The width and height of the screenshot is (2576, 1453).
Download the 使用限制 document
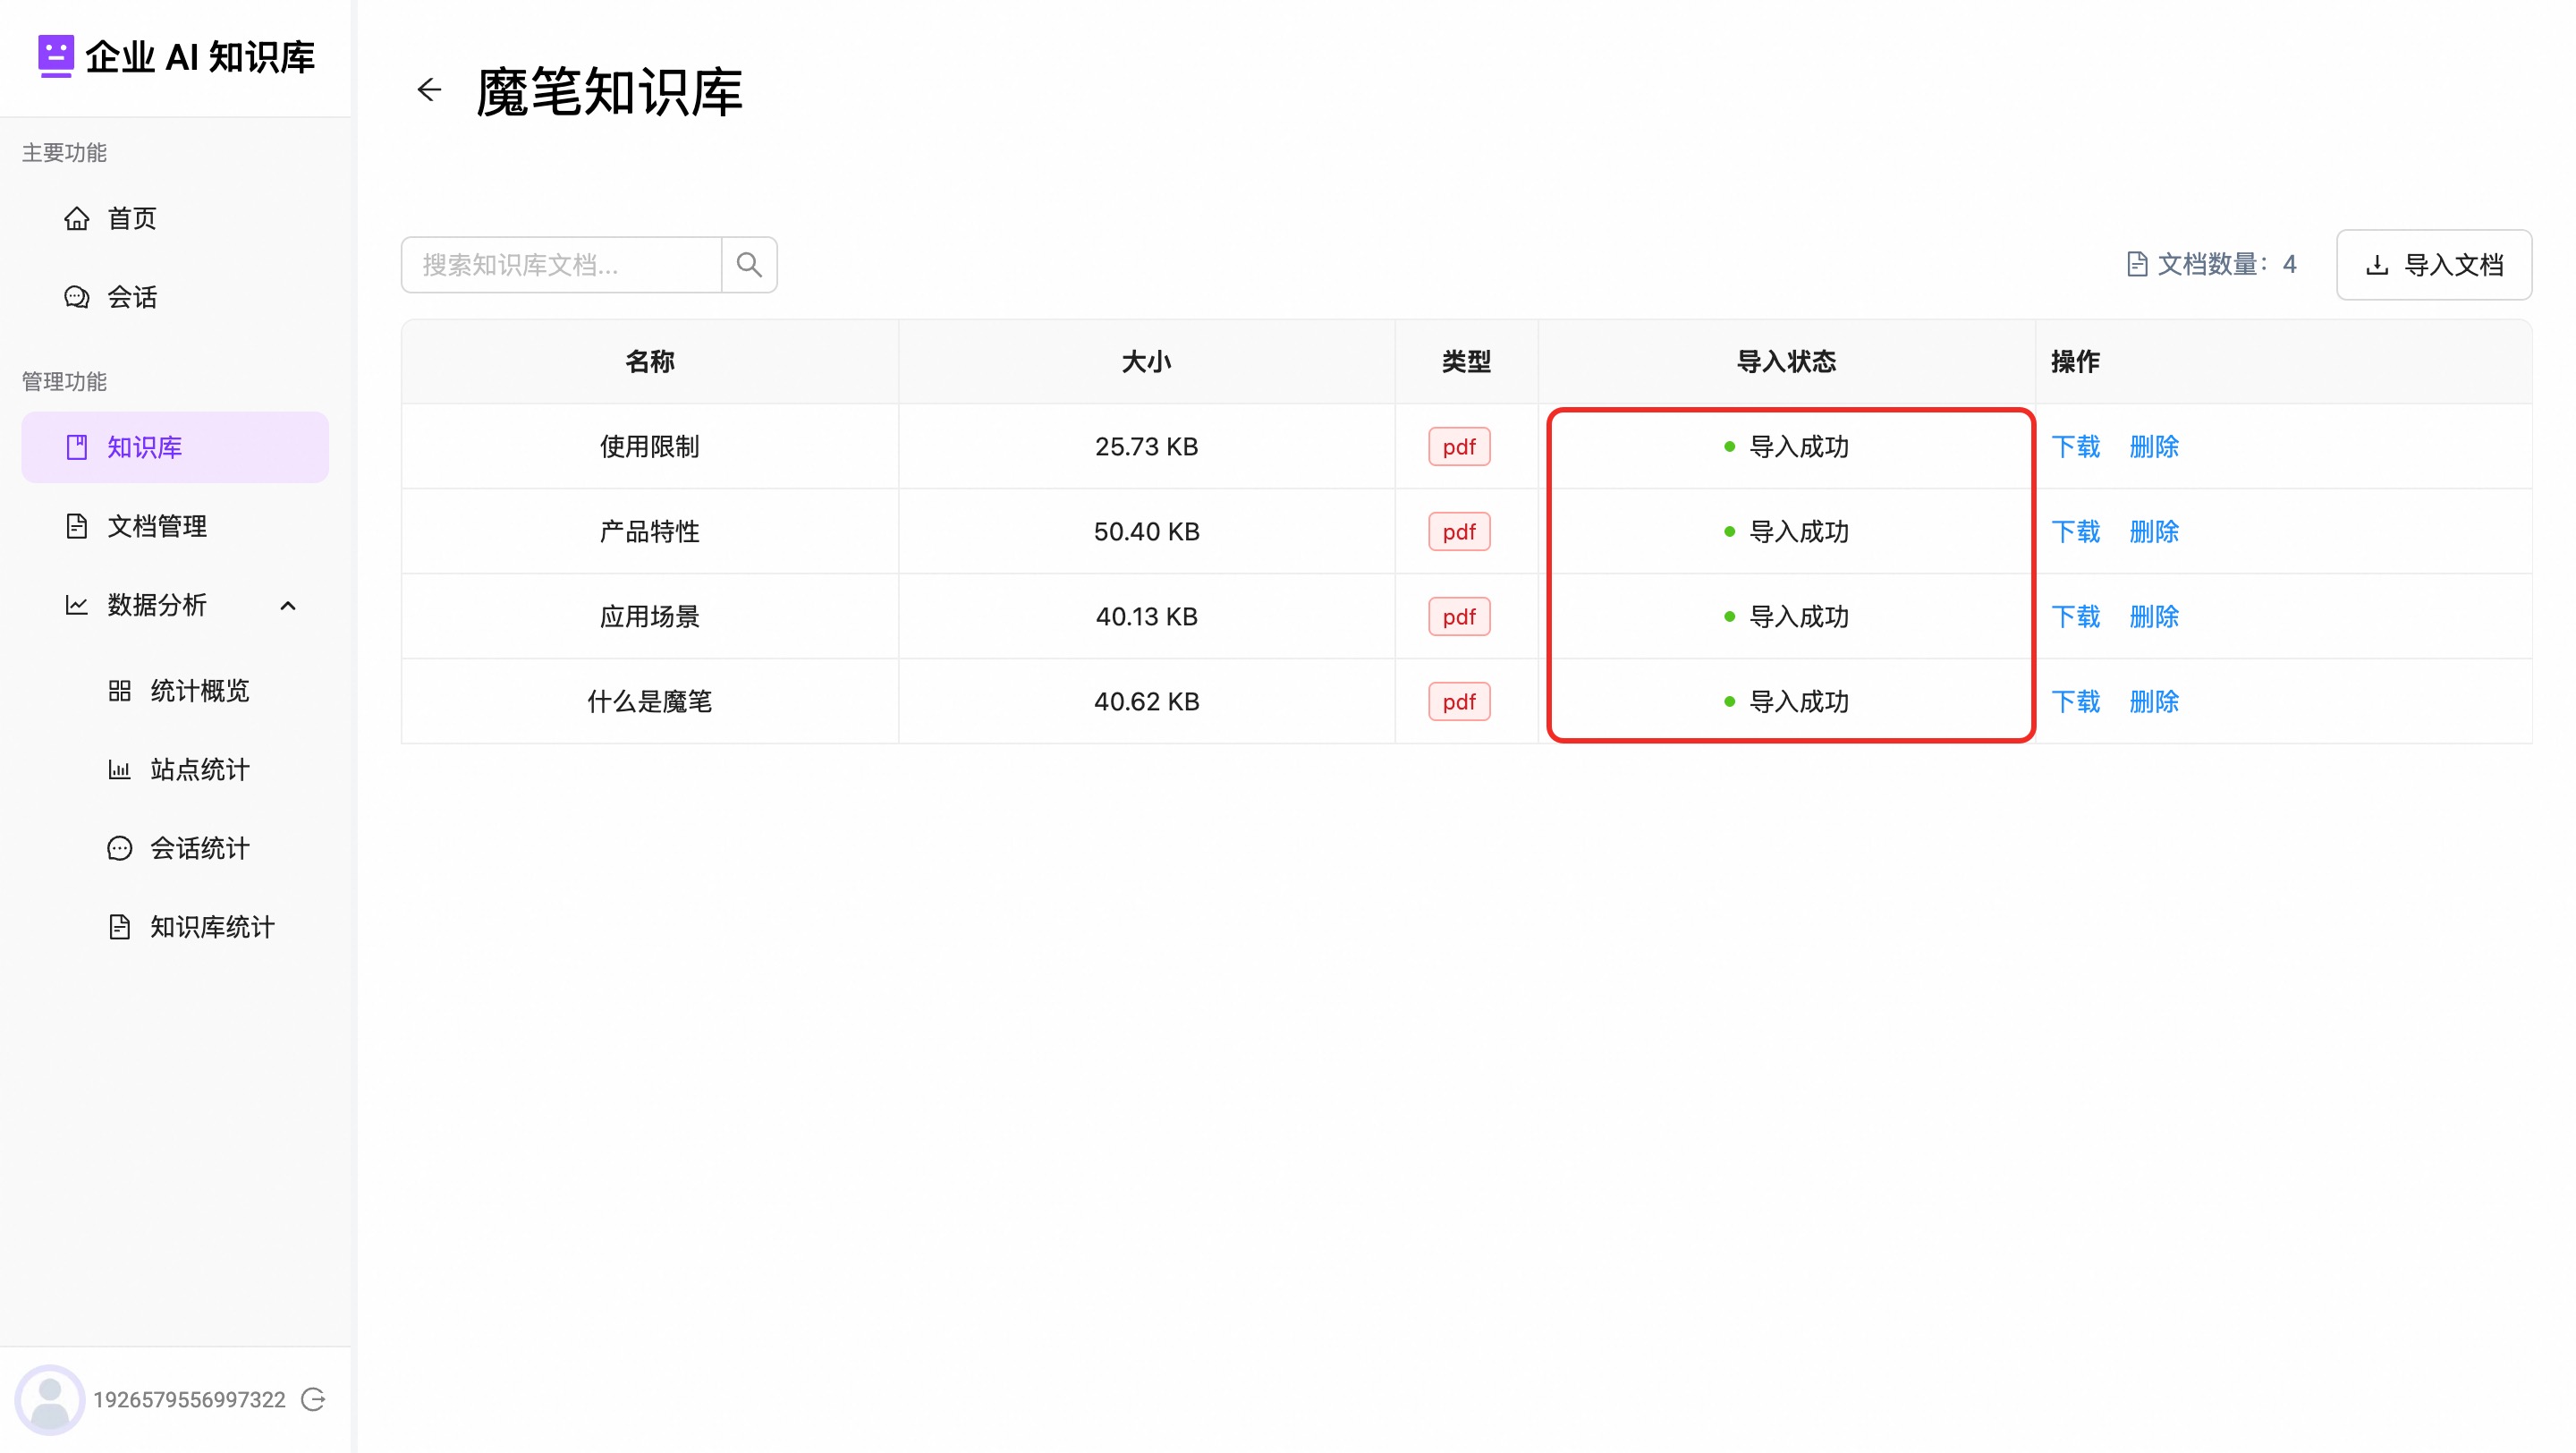(x=2075, y=446)
